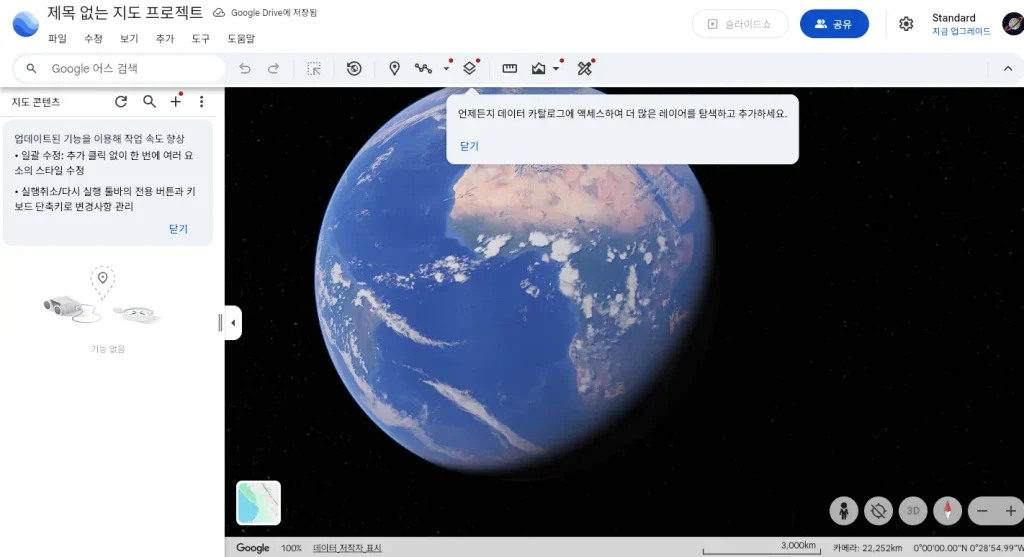
Task: Click the image overlay tool
Action: coord(539,69)
